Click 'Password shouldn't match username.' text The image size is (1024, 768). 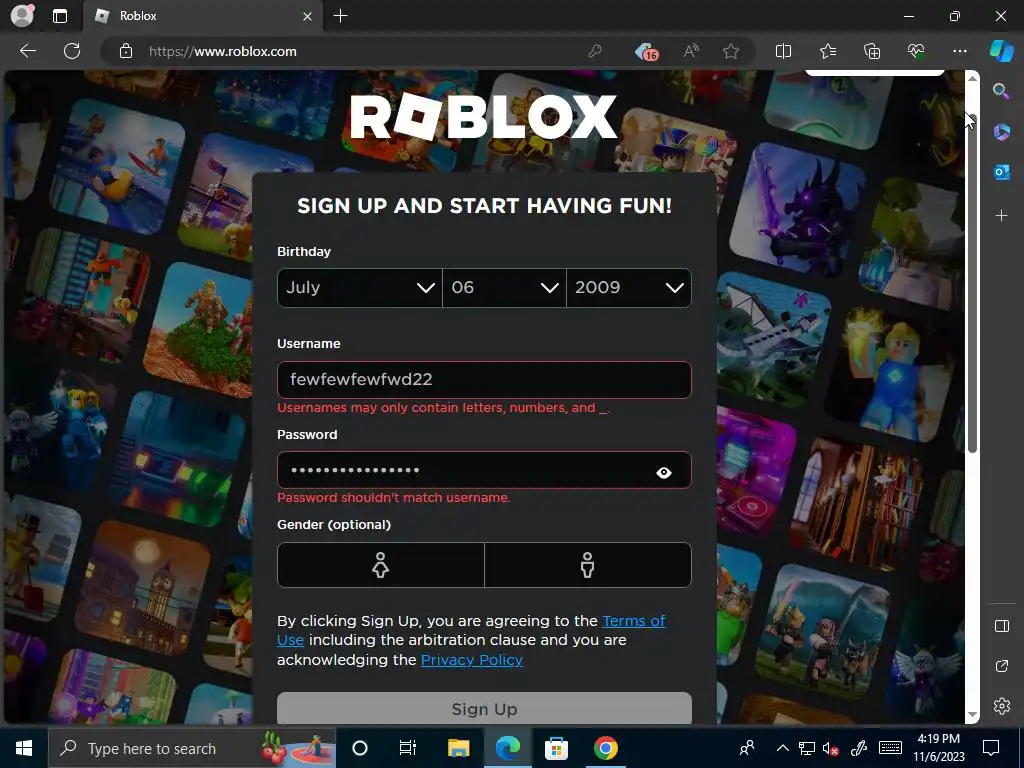[x=394, y=498]
